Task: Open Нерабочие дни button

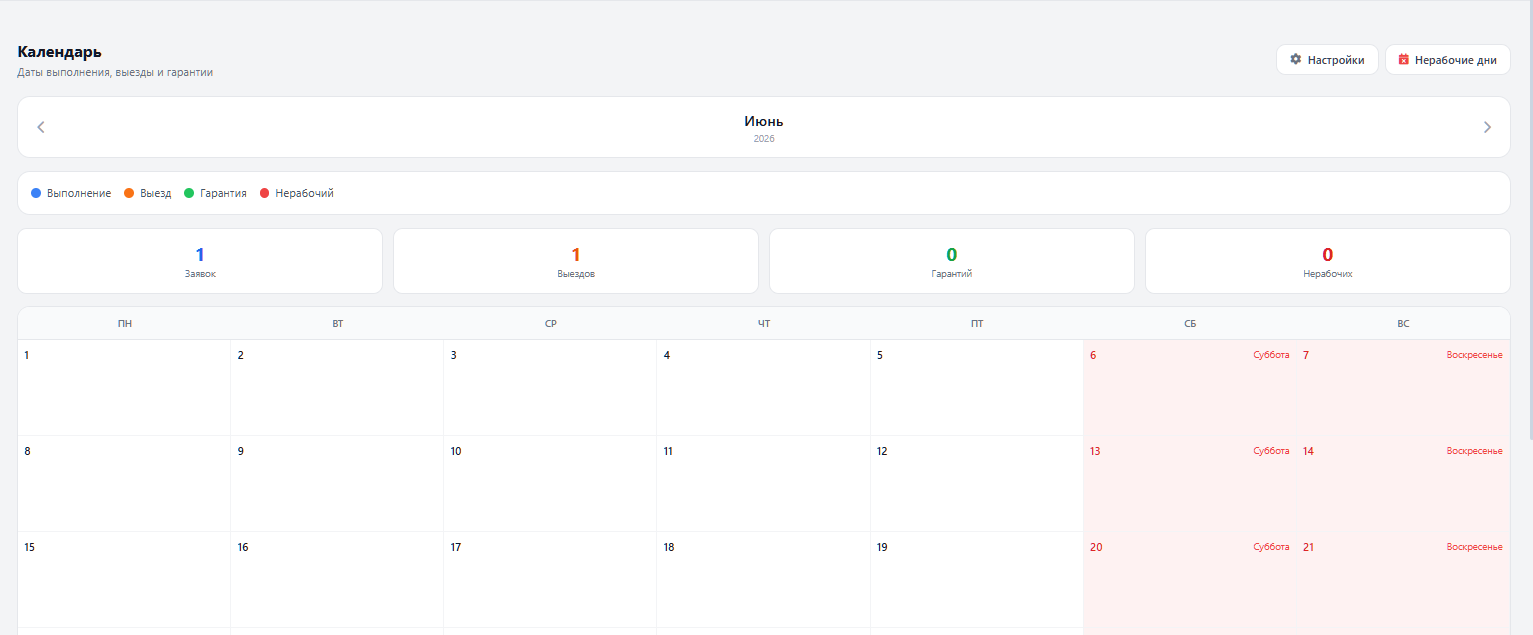Action: [1447, 59]
